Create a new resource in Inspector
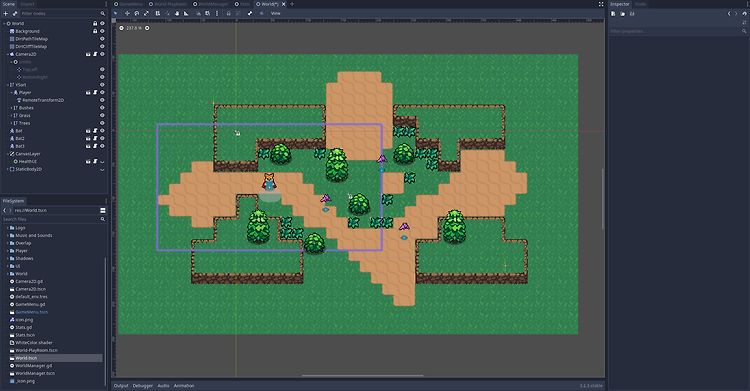Screen dimensions: 750x391 coord(613,13)
